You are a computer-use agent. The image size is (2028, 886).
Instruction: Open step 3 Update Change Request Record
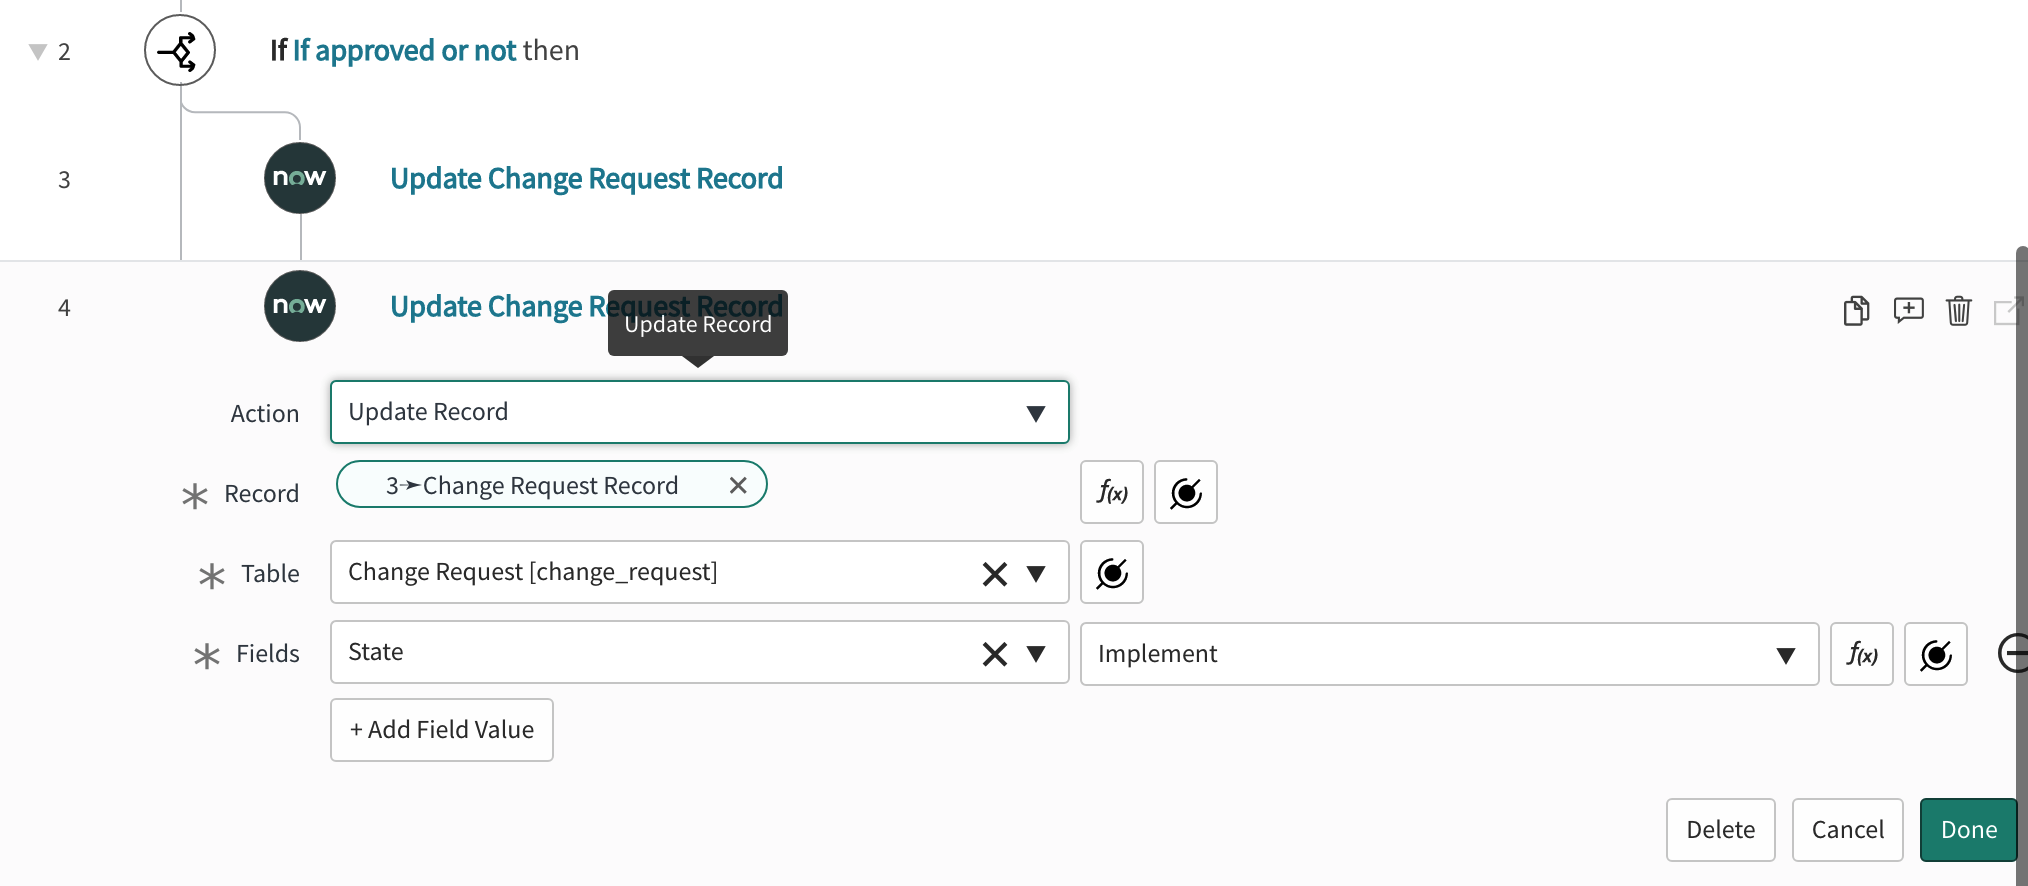(586, 179)
